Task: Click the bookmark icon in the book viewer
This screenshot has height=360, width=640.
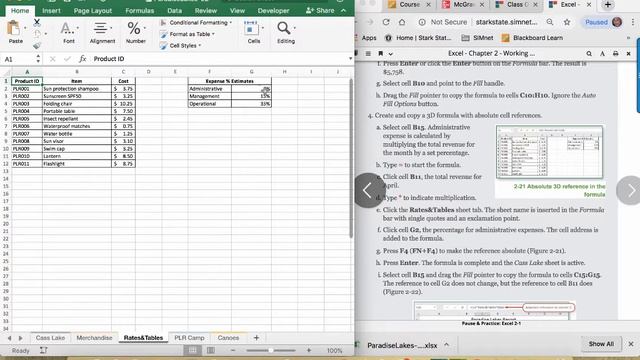Action: tap(380, 53)
